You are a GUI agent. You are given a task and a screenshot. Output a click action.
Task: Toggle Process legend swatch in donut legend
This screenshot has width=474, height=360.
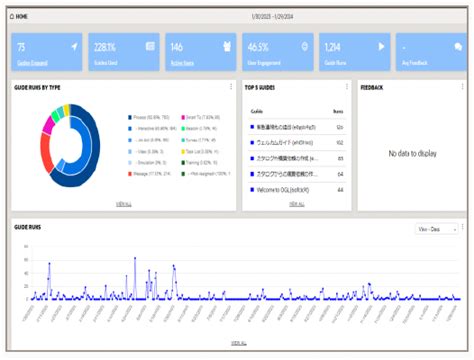pos(130,117)
